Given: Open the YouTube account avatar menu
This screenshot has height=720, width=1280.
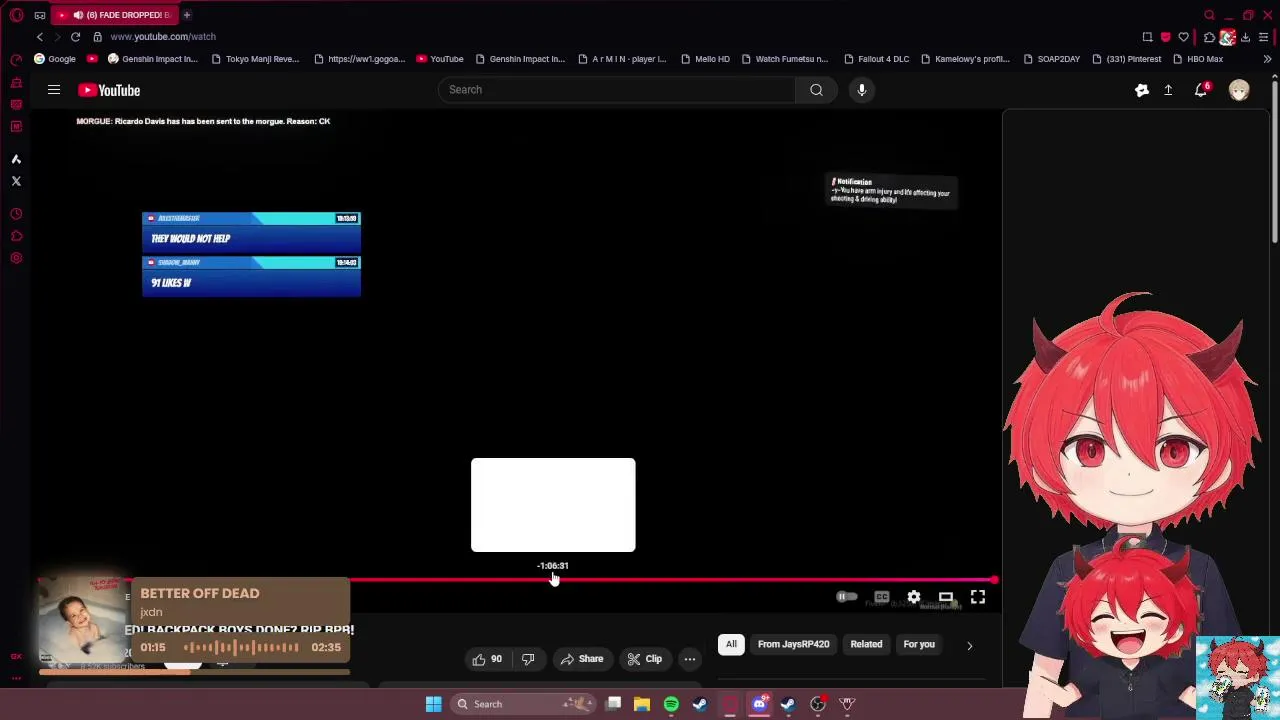Looking at the screenshot, I should (1239, 90).
